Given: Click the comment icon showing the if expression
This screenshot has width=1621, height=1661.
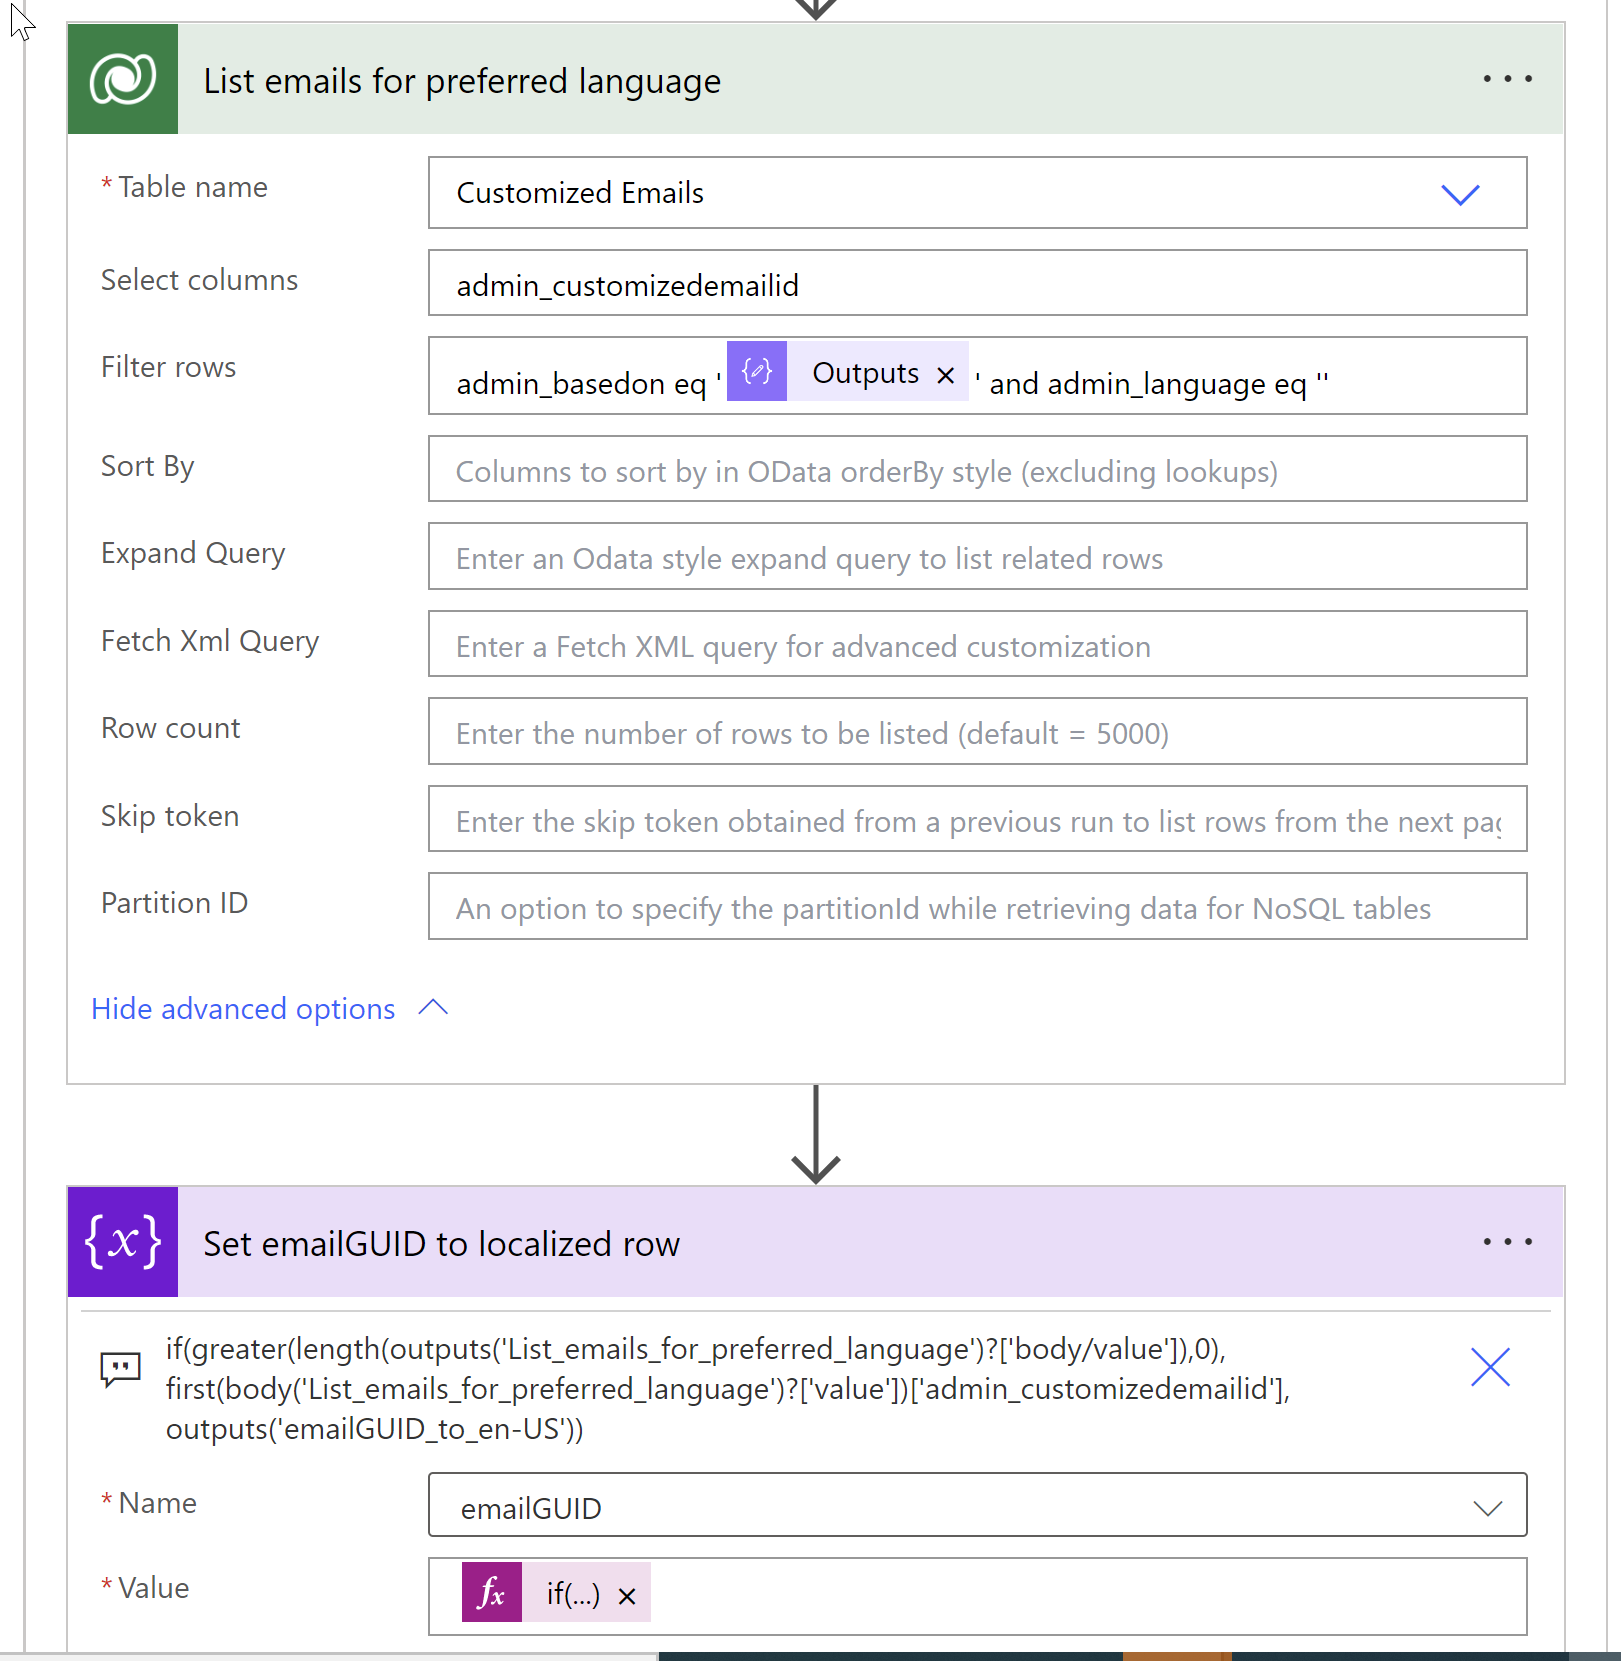Looking at the screenshot, I should tap(120, 1368).
